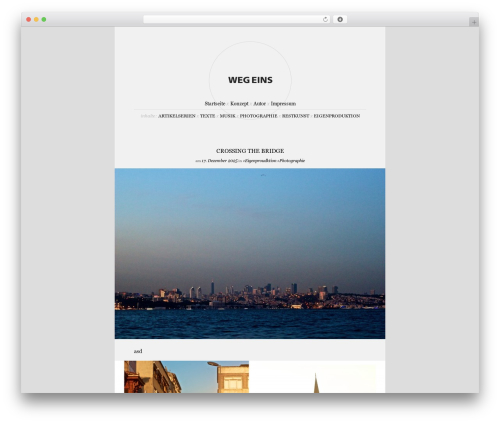This screenshot has height=423, width=500.
Task: Click the Eigenproduktion tag under the title
Action: (260, 161)
